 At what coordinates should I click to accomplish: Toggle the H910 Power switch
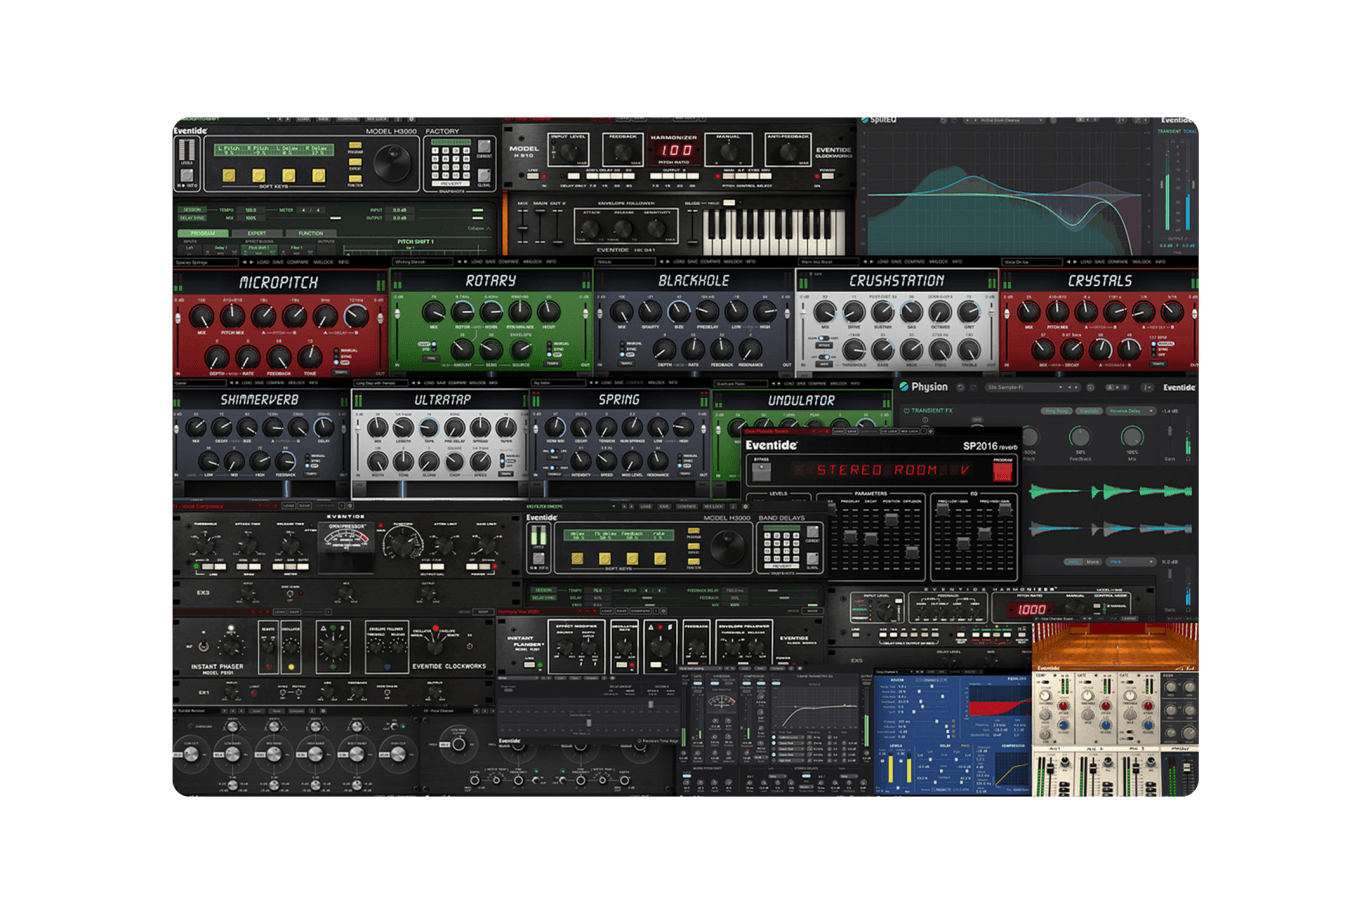828,176
